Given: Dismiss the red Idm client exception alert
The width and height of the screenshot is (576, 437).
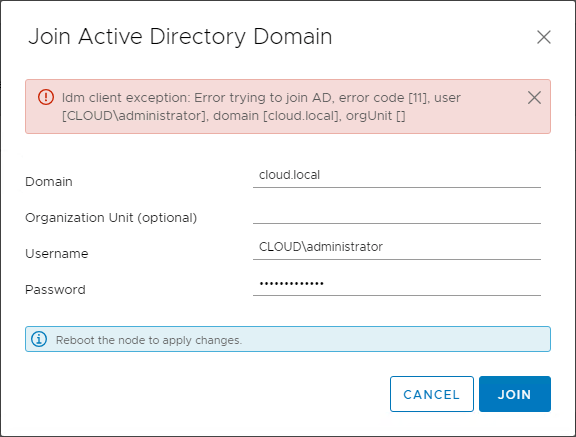Looking at the screenshot, I should point(534,98).
